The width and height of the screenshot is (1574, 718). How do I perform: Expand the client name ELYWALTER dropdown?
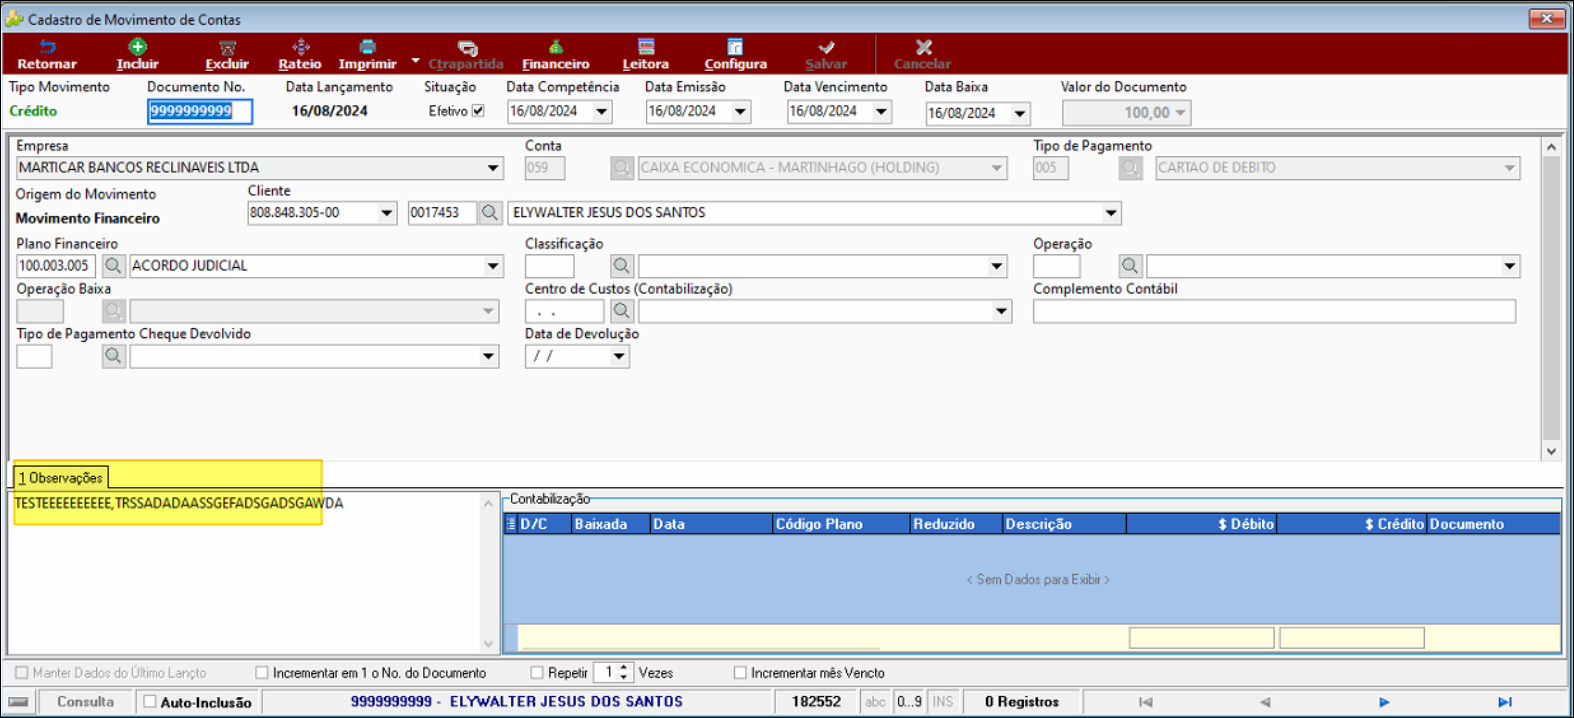click(x=1110, y=213)
